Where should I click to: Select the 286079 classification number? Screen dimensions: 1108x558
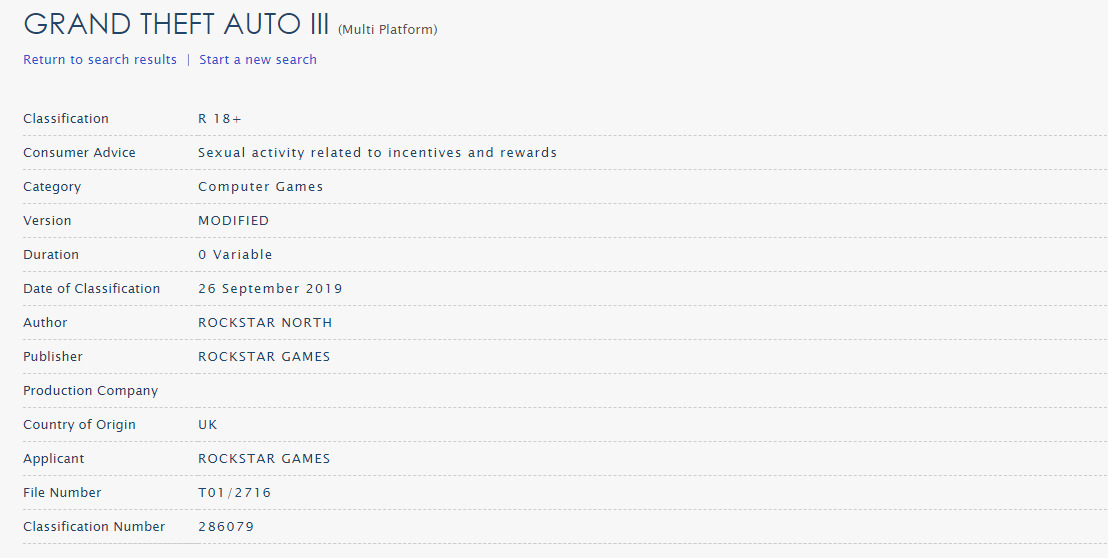(226, 526)
